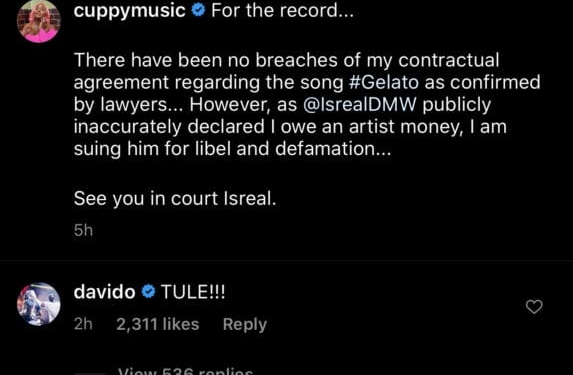This screenshot has height=375, width=573.
Task: Click the See you in court Isreal line
Action: point(175,199)
